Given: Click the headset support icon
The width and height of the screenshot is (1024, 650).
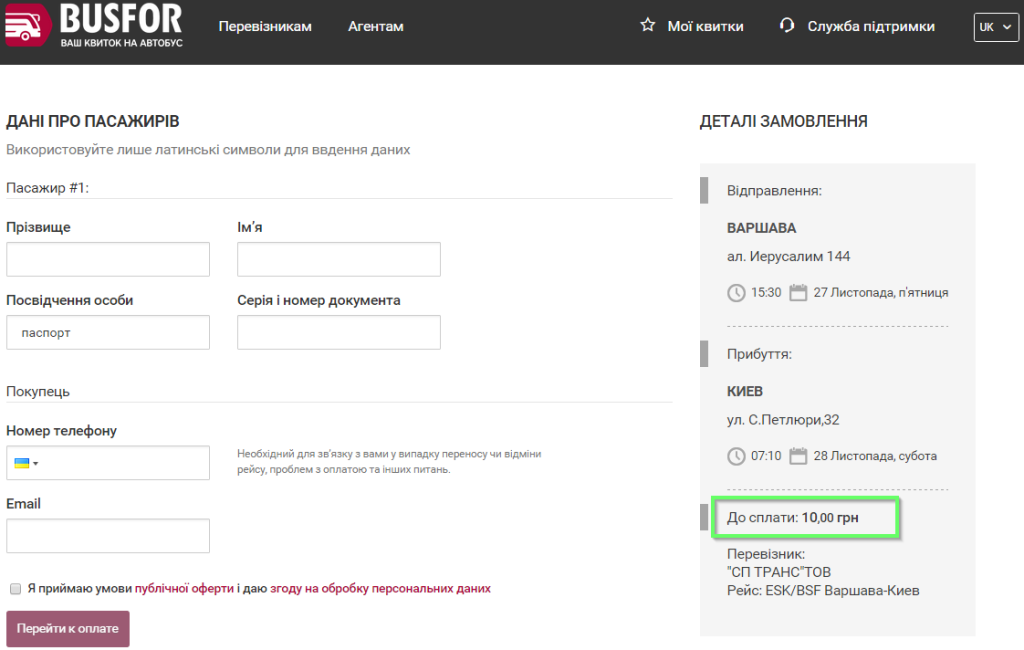Looking at the screenshot, I should coord(787,25).
